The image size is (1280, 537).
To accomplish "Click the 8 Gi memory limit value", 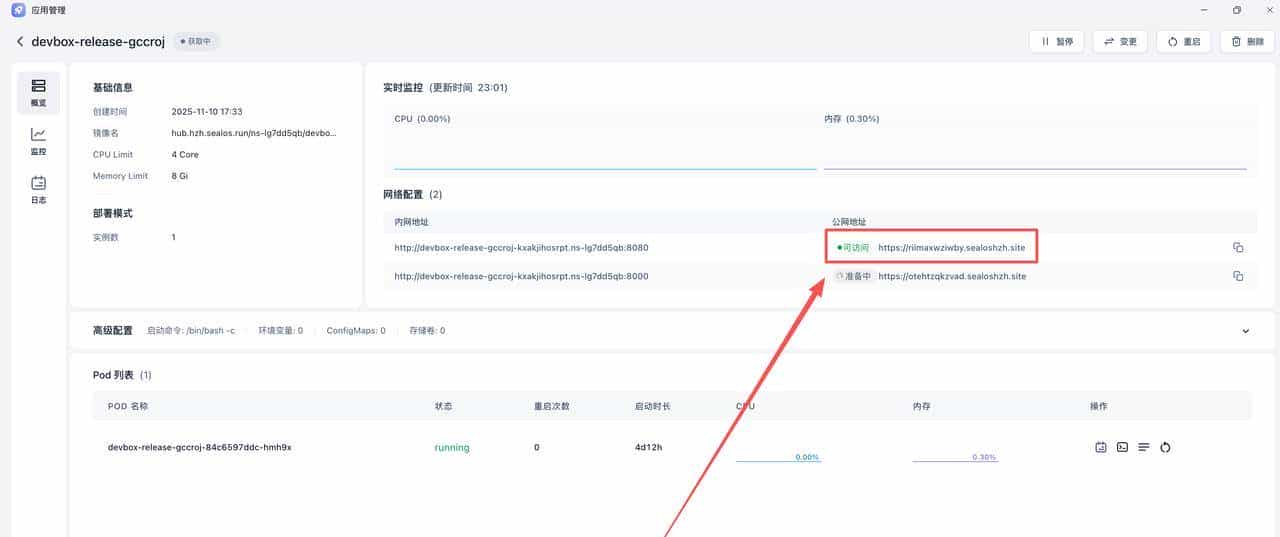I will pos(180,176).
